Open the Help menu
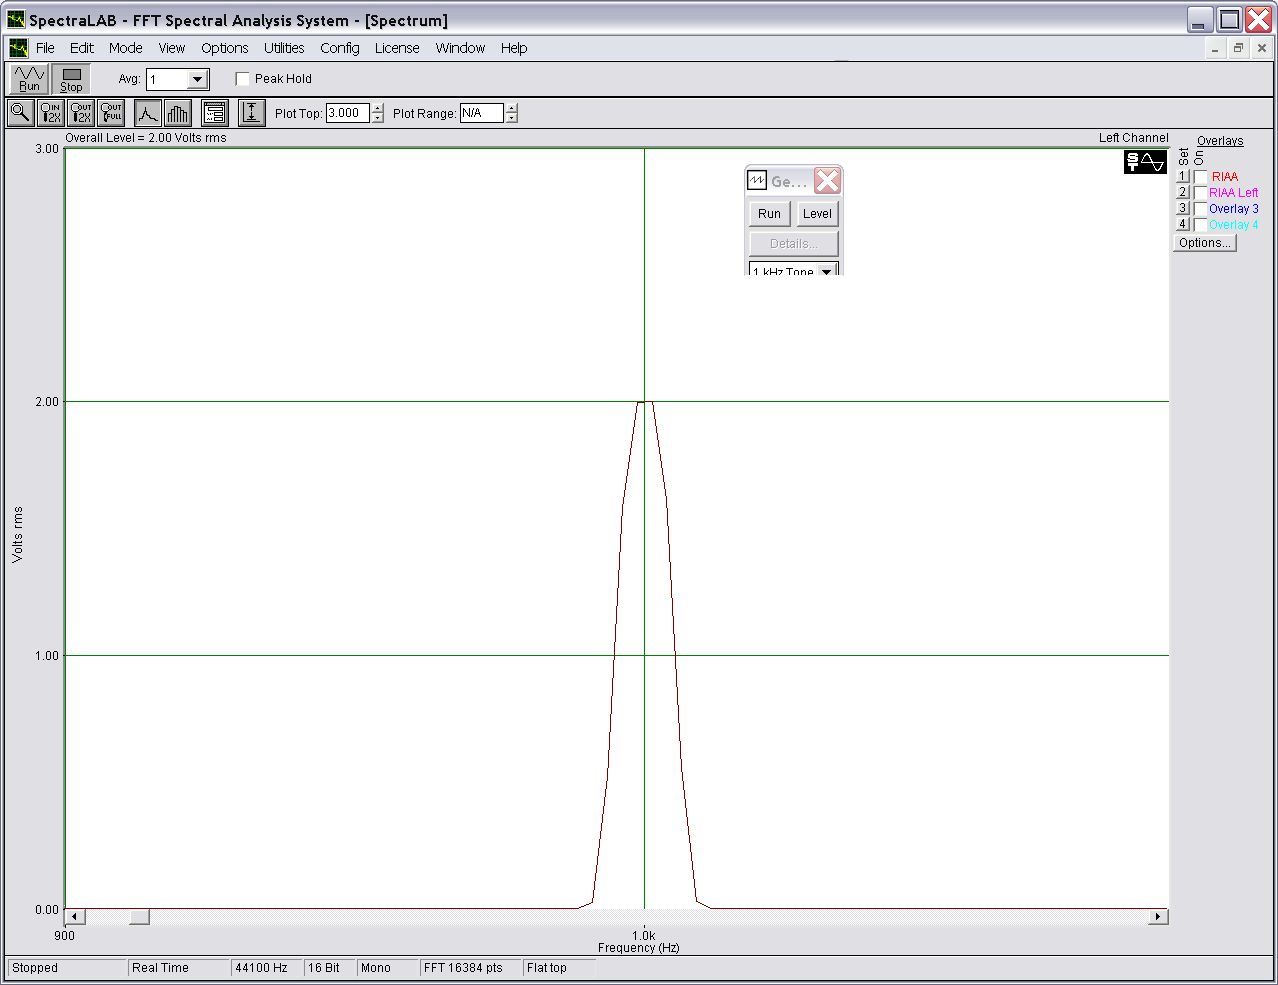 (x=514, y=48)
